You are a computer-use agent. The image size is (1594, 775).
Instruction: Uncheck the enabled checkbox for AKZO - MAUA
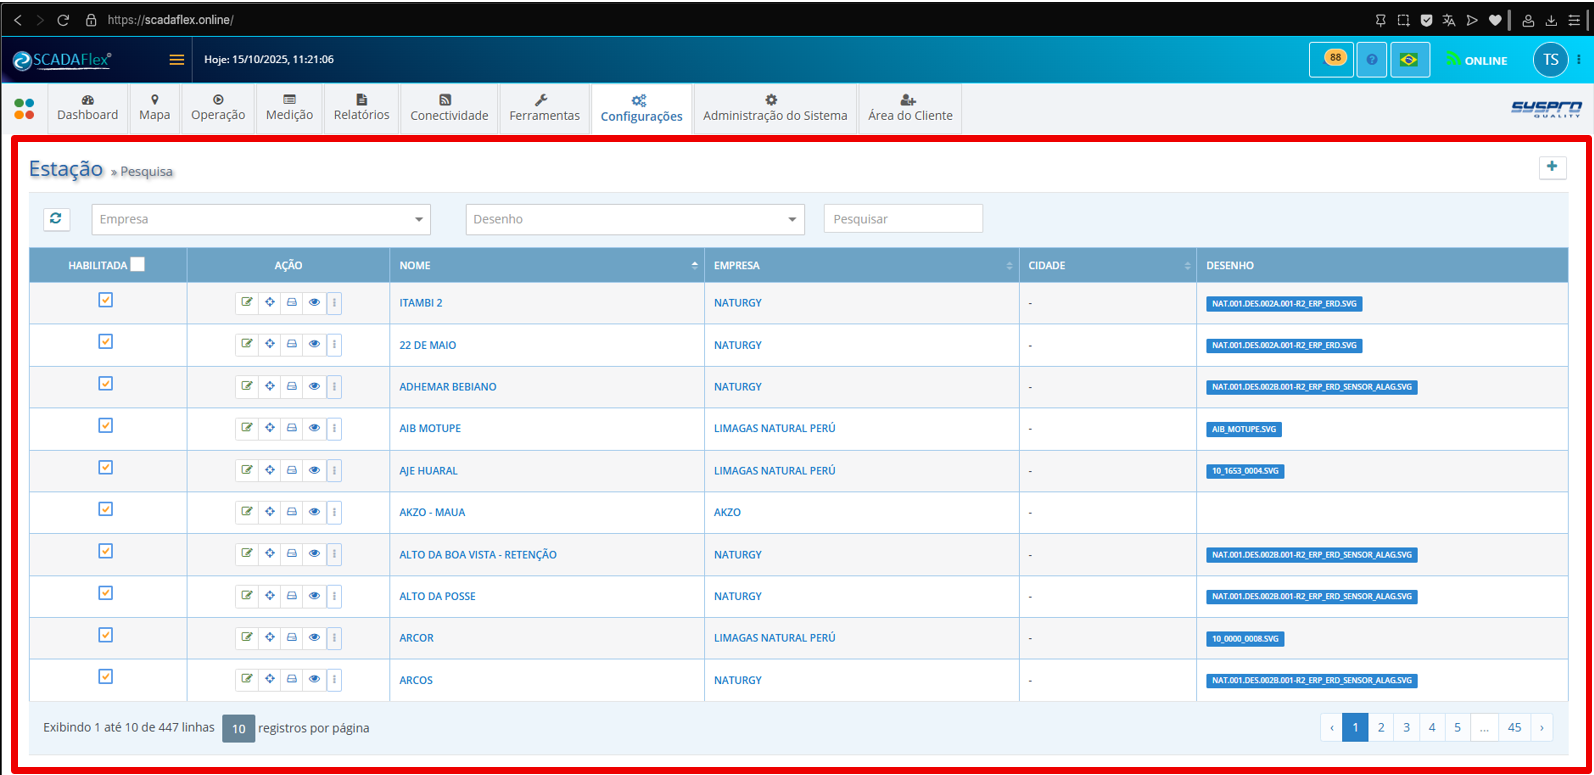(x=106, y=509)
